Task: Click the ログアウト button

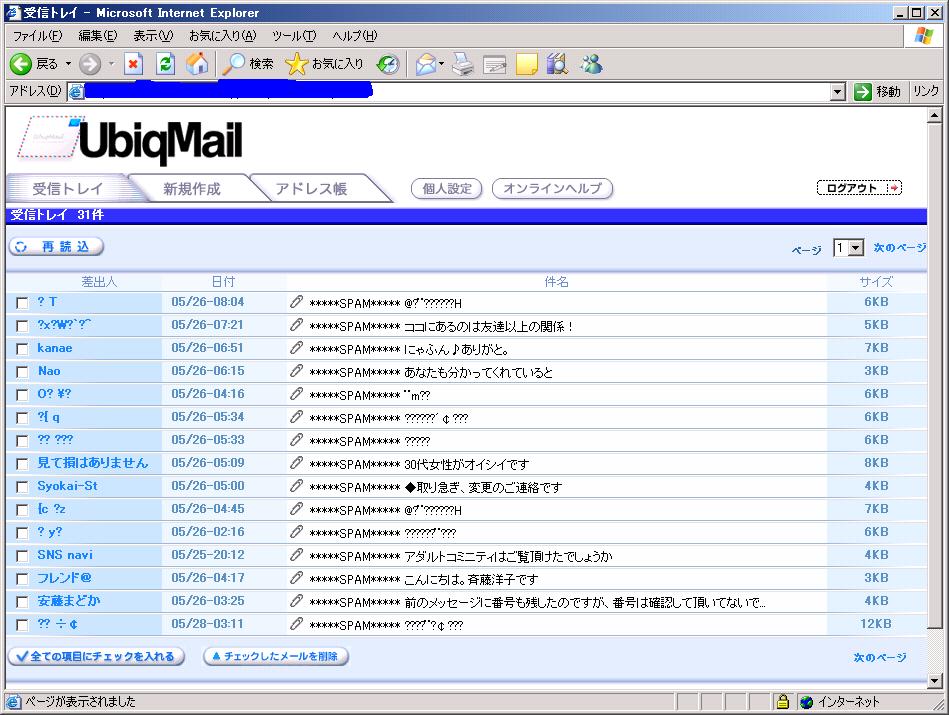Action: click(859, 188)
